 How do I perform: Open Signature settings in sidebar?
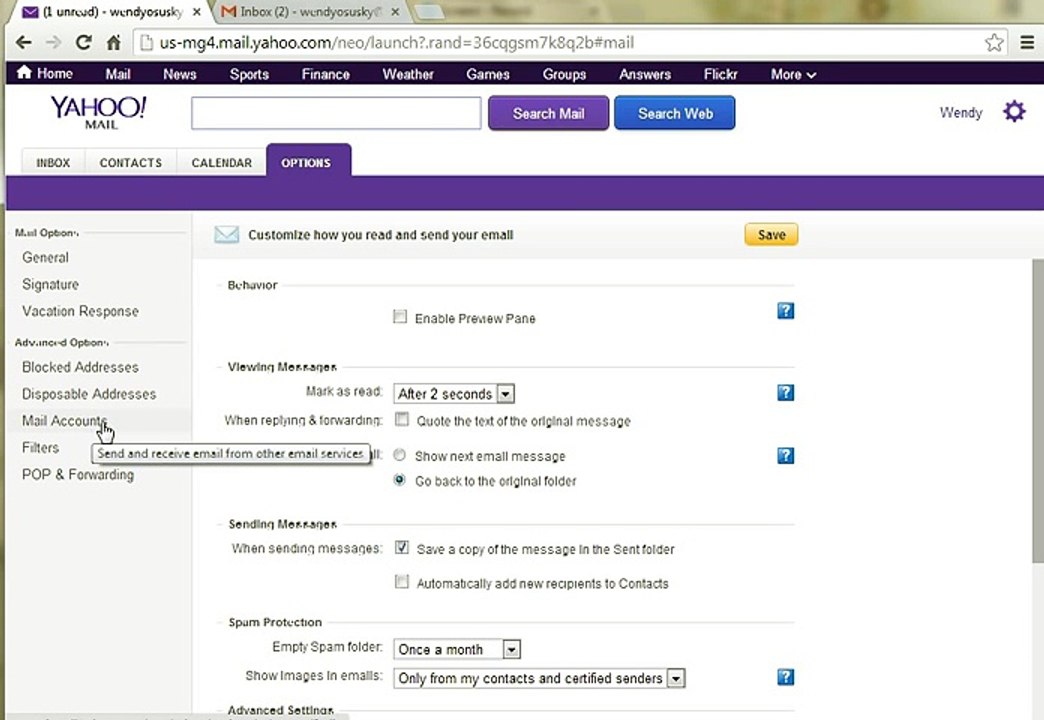click(x=51, y=284)
